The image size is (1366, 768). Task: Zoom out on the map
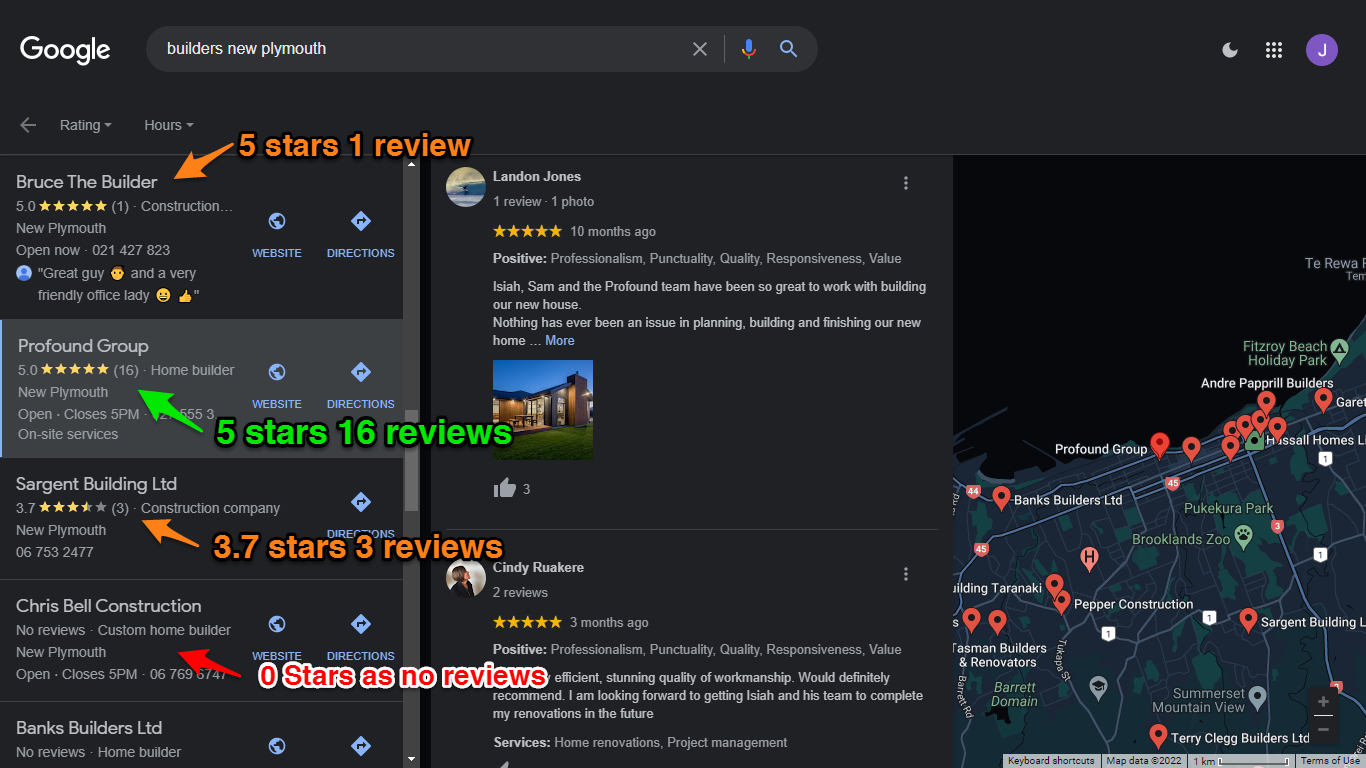1323,730
